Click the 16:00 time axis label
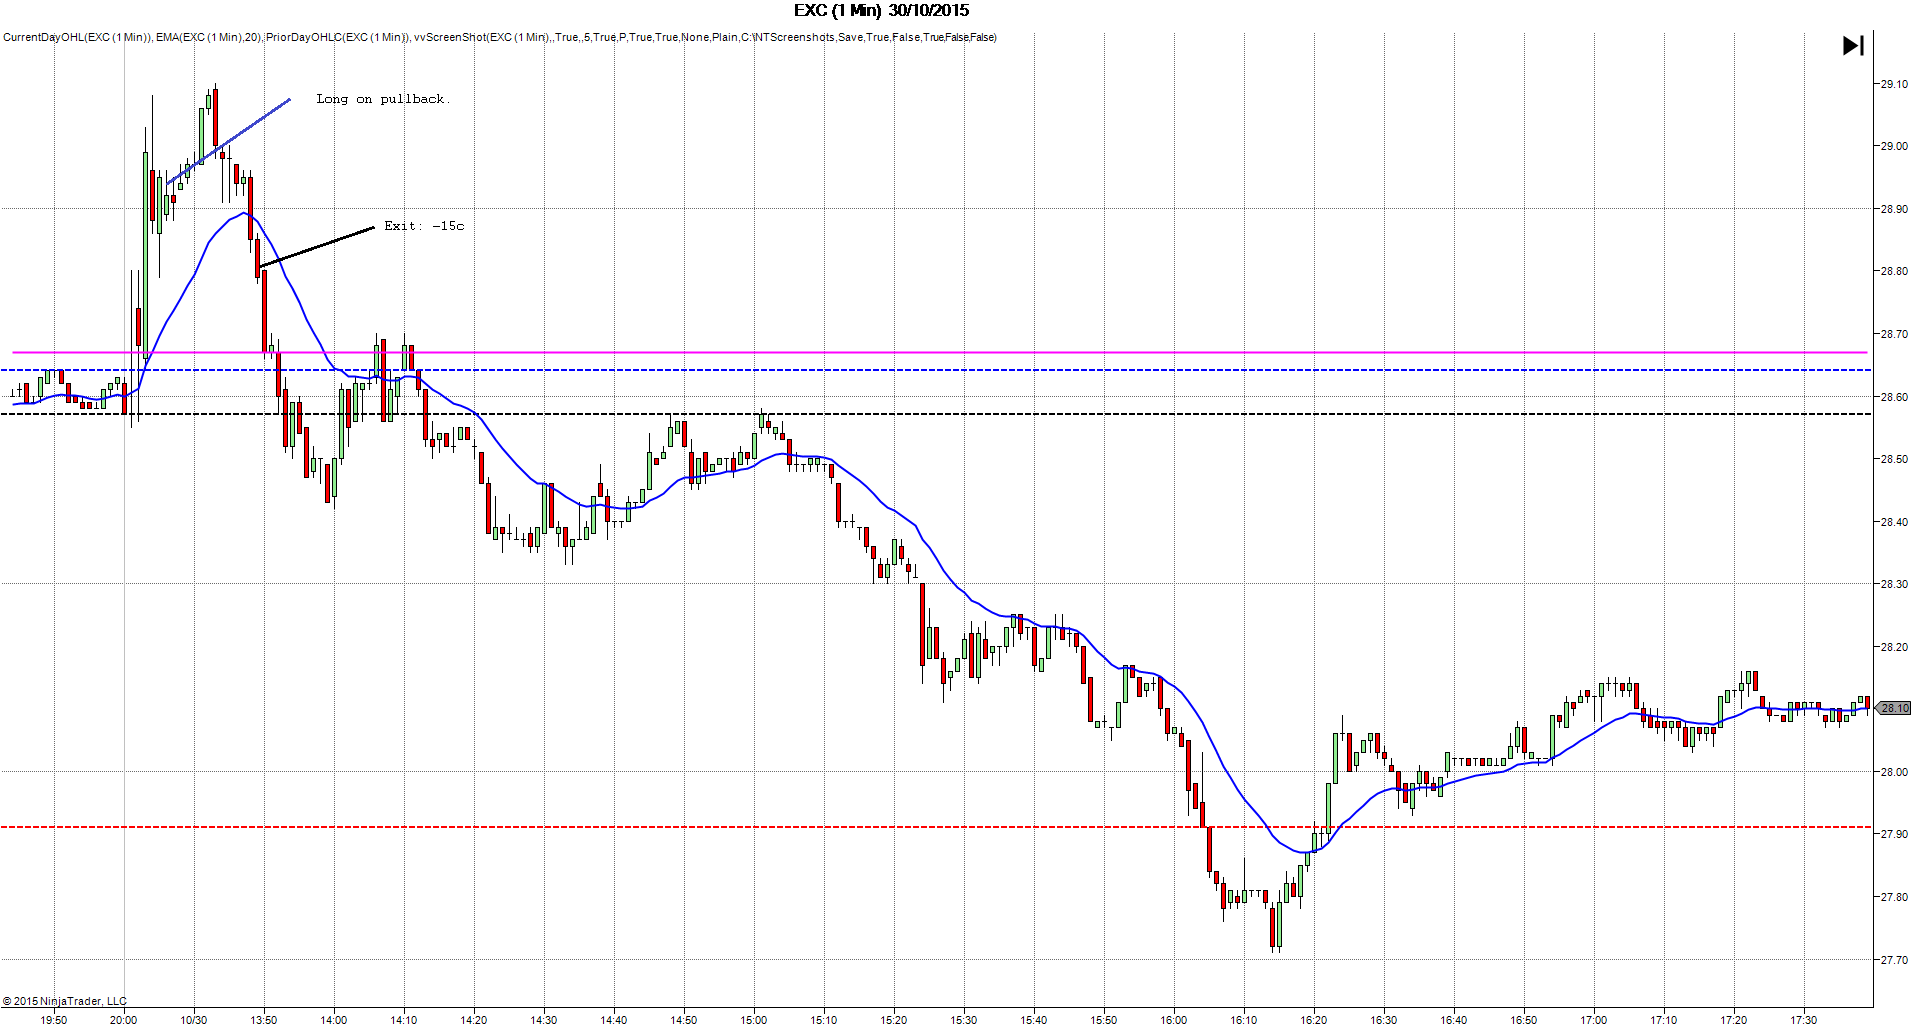Image resolution: width=1920 pixels, height=1034 pixels. tap(1174, 1020)
